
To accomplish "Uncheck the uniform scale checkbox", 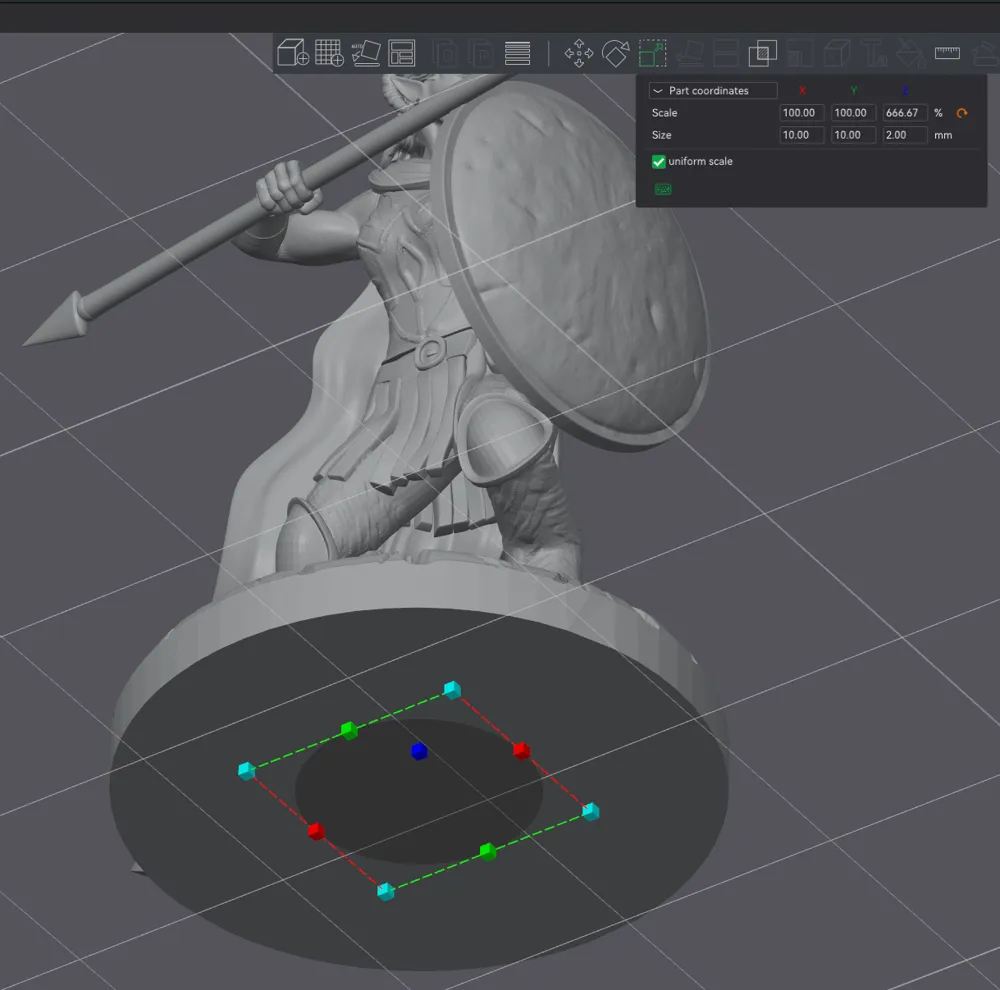I will (x=658, y=161).
